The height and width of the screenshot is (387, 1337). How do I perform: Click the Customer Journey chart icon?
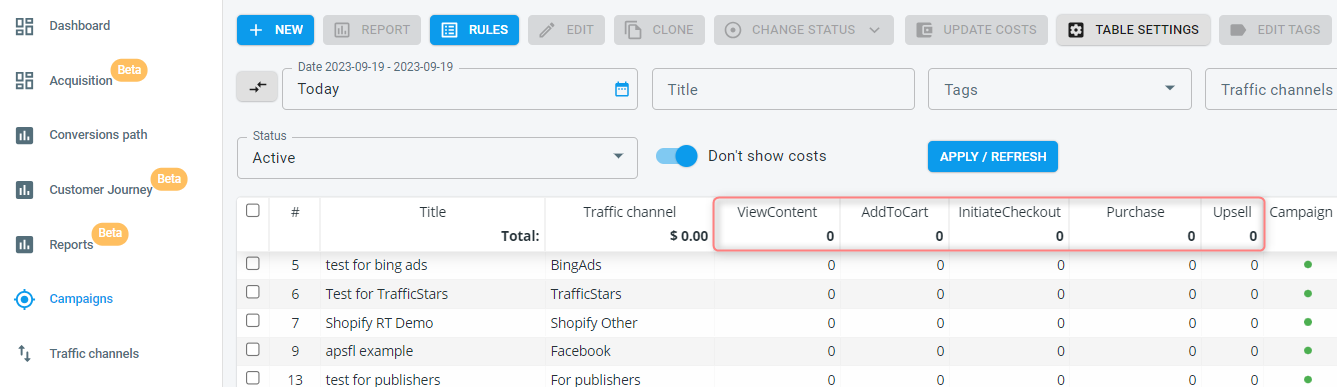(25, 190)
